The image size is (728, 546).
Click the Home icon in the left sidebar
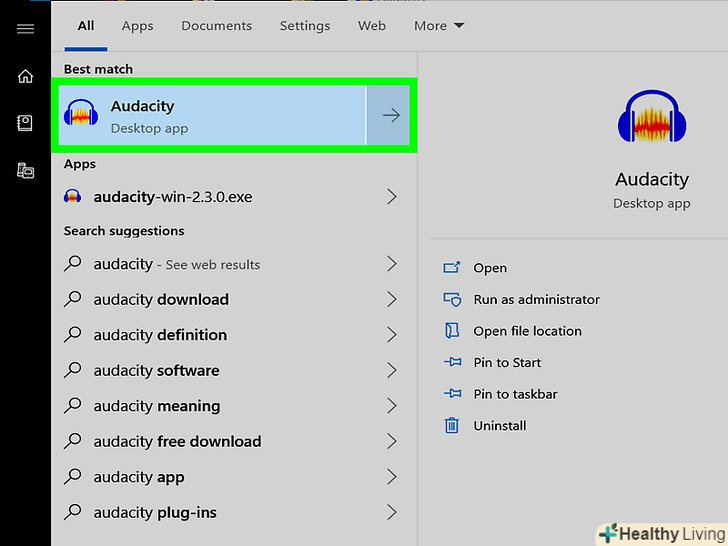click(25, 76)
